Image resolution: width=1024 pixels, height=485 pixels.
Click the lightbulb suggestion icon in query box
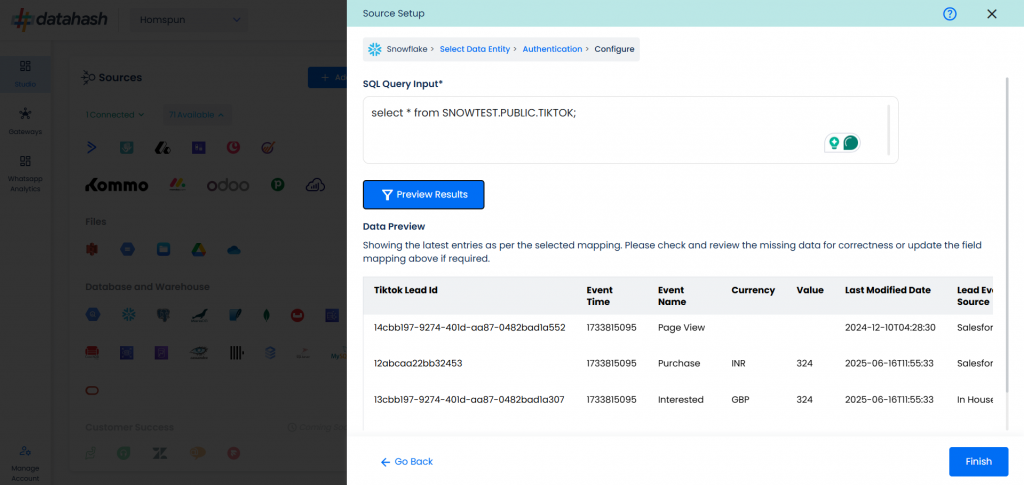[834, 142]
